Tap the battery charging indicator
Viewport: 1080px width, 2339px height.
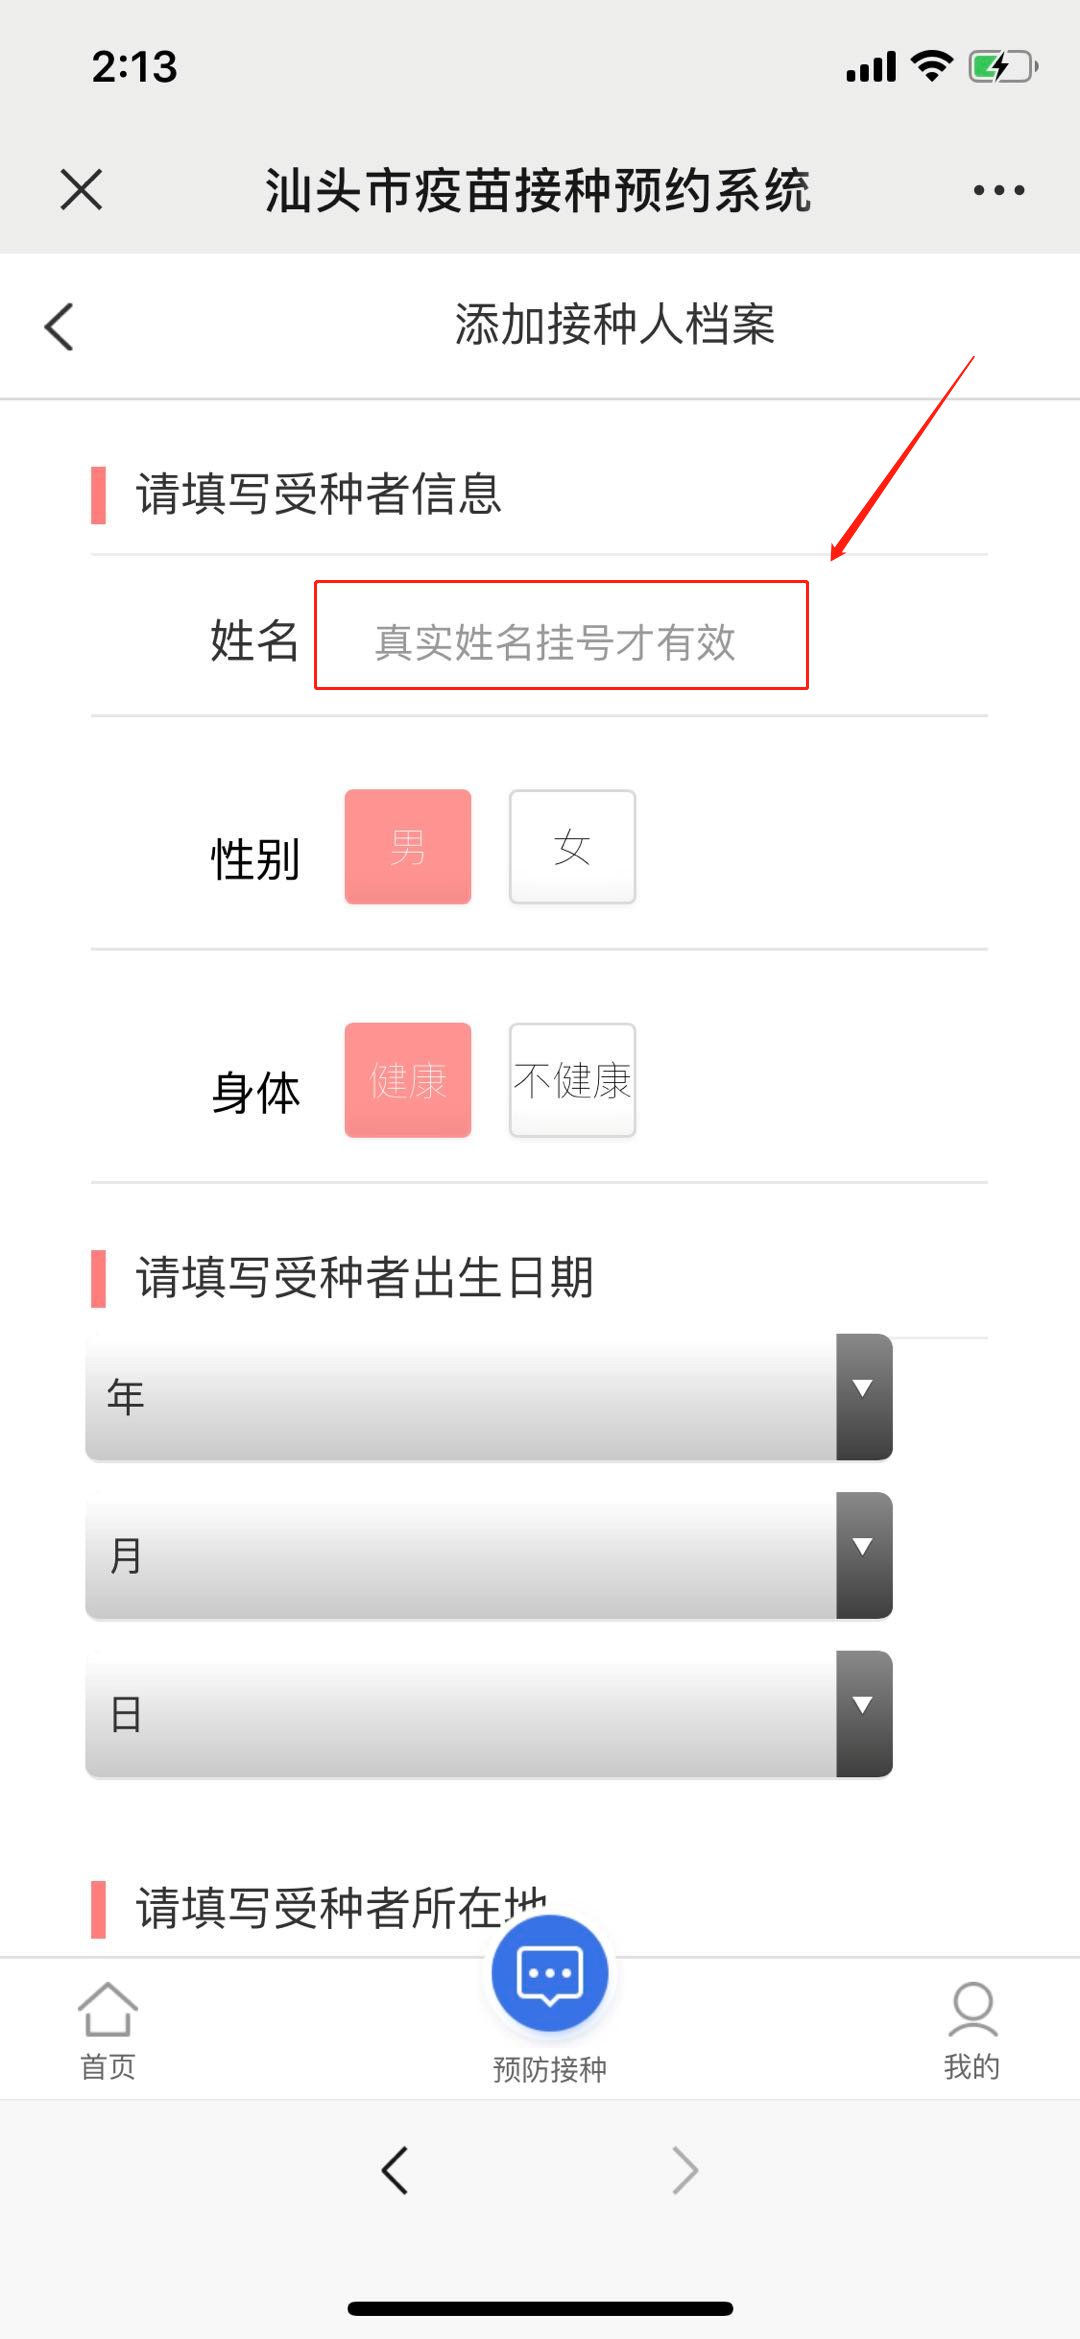[x=1002, y=67]
